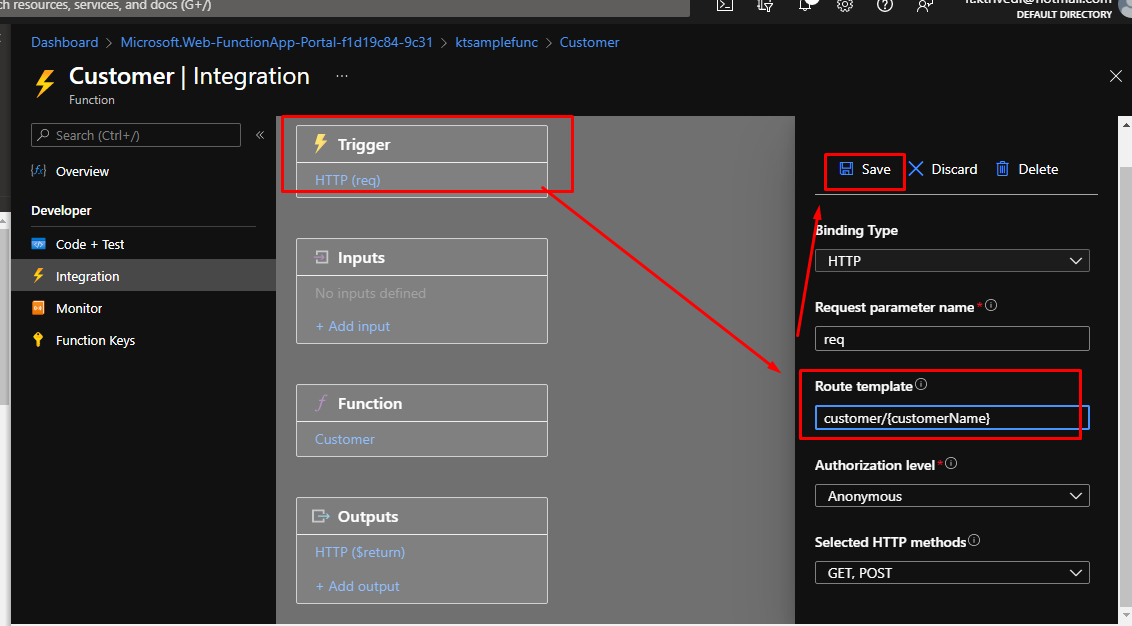Click the feedback person icon
1132x626 pixels.
pos(925,5)
